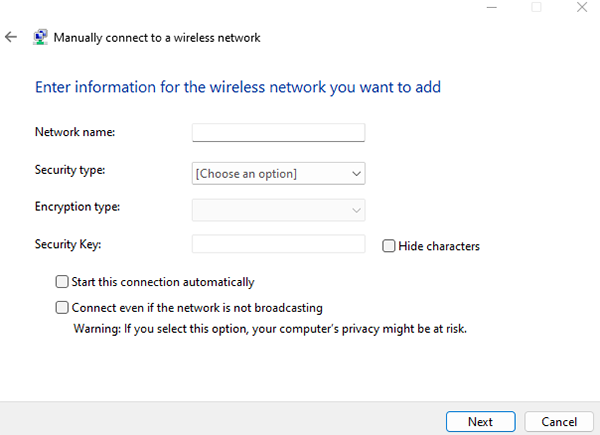Close the wizard window

pyautogui.click(x=584, y=7)
